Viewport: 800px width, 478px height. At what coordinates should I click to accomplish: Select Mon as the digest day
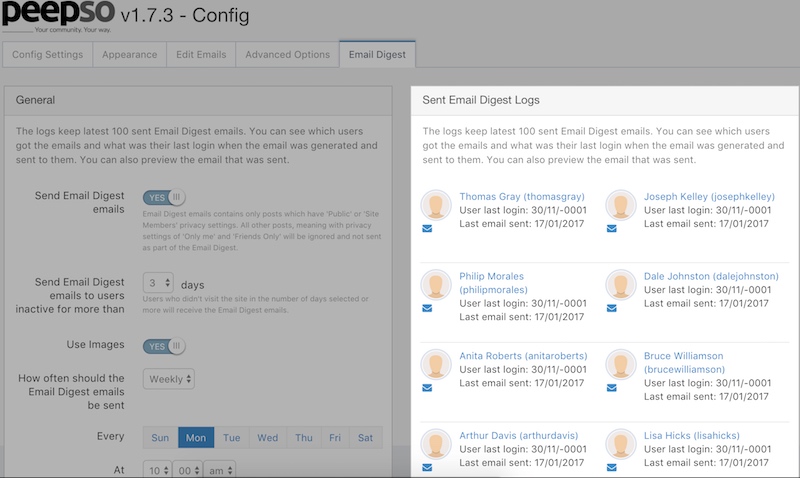click(196, 438)
